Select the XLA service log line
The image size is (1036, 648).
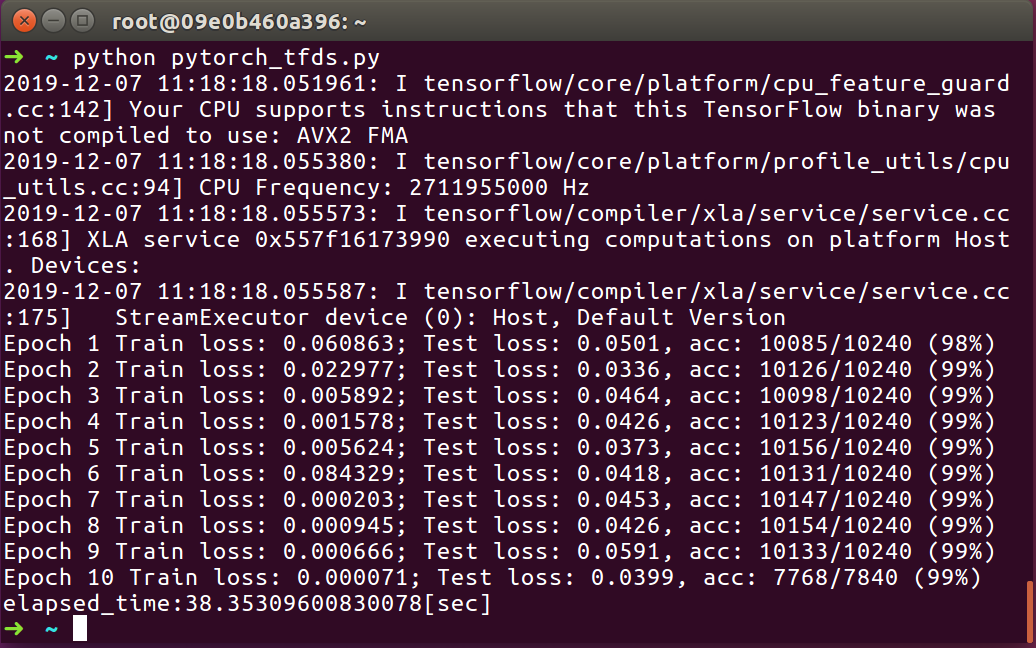click(x=500, y=239)
